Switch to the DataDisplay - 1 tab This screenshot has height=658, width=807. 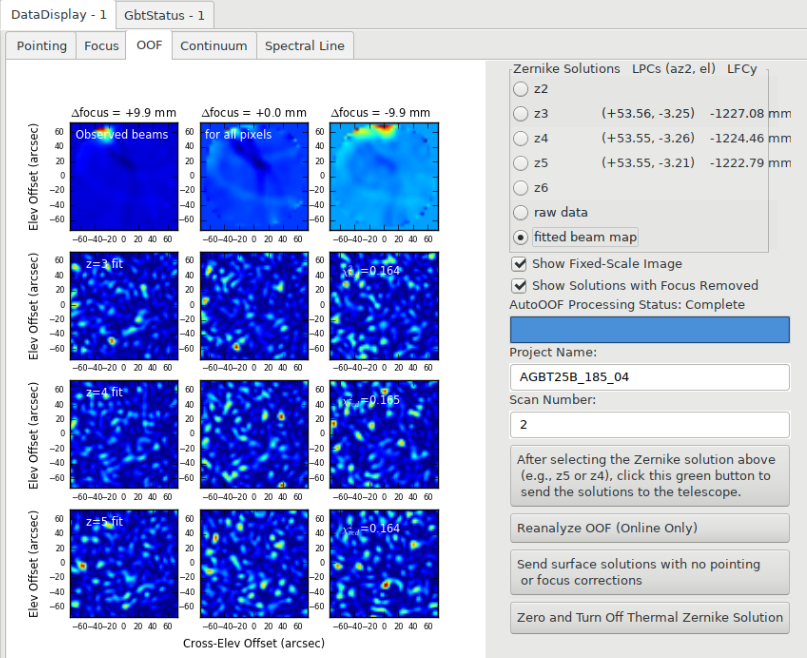(58, 14)
